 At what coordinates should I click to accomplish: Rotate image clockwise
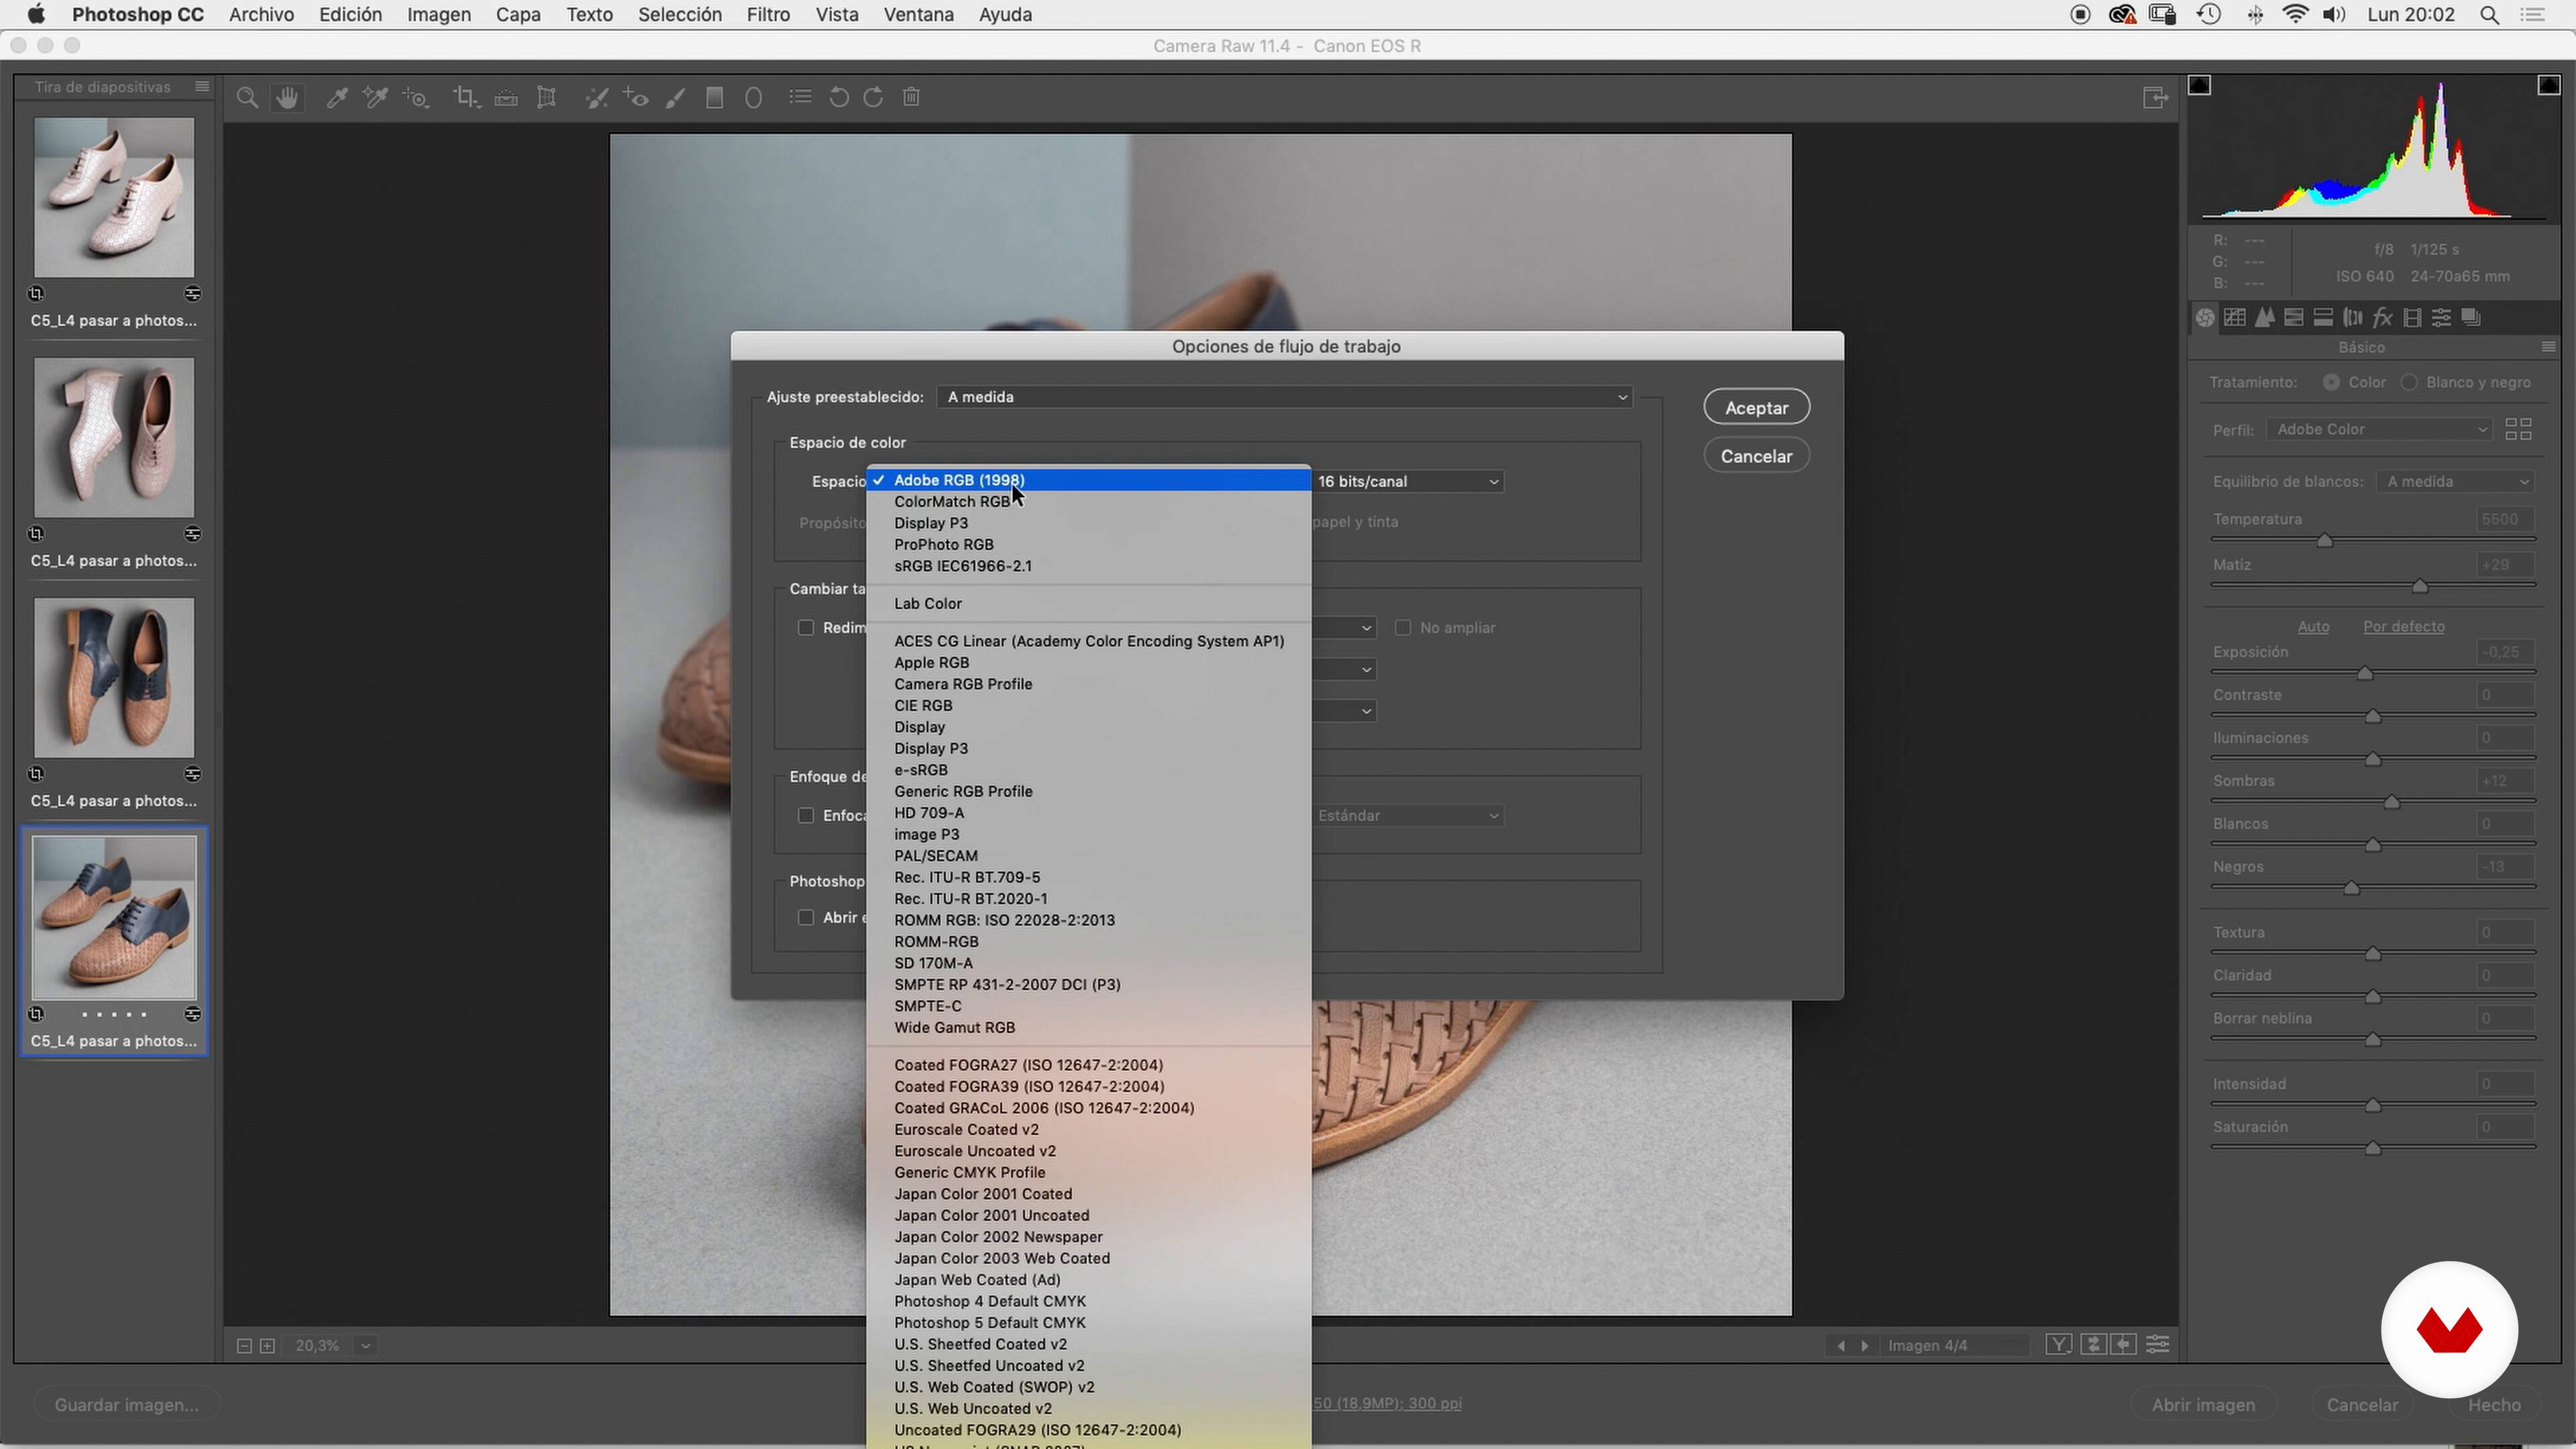click(873, 97)
